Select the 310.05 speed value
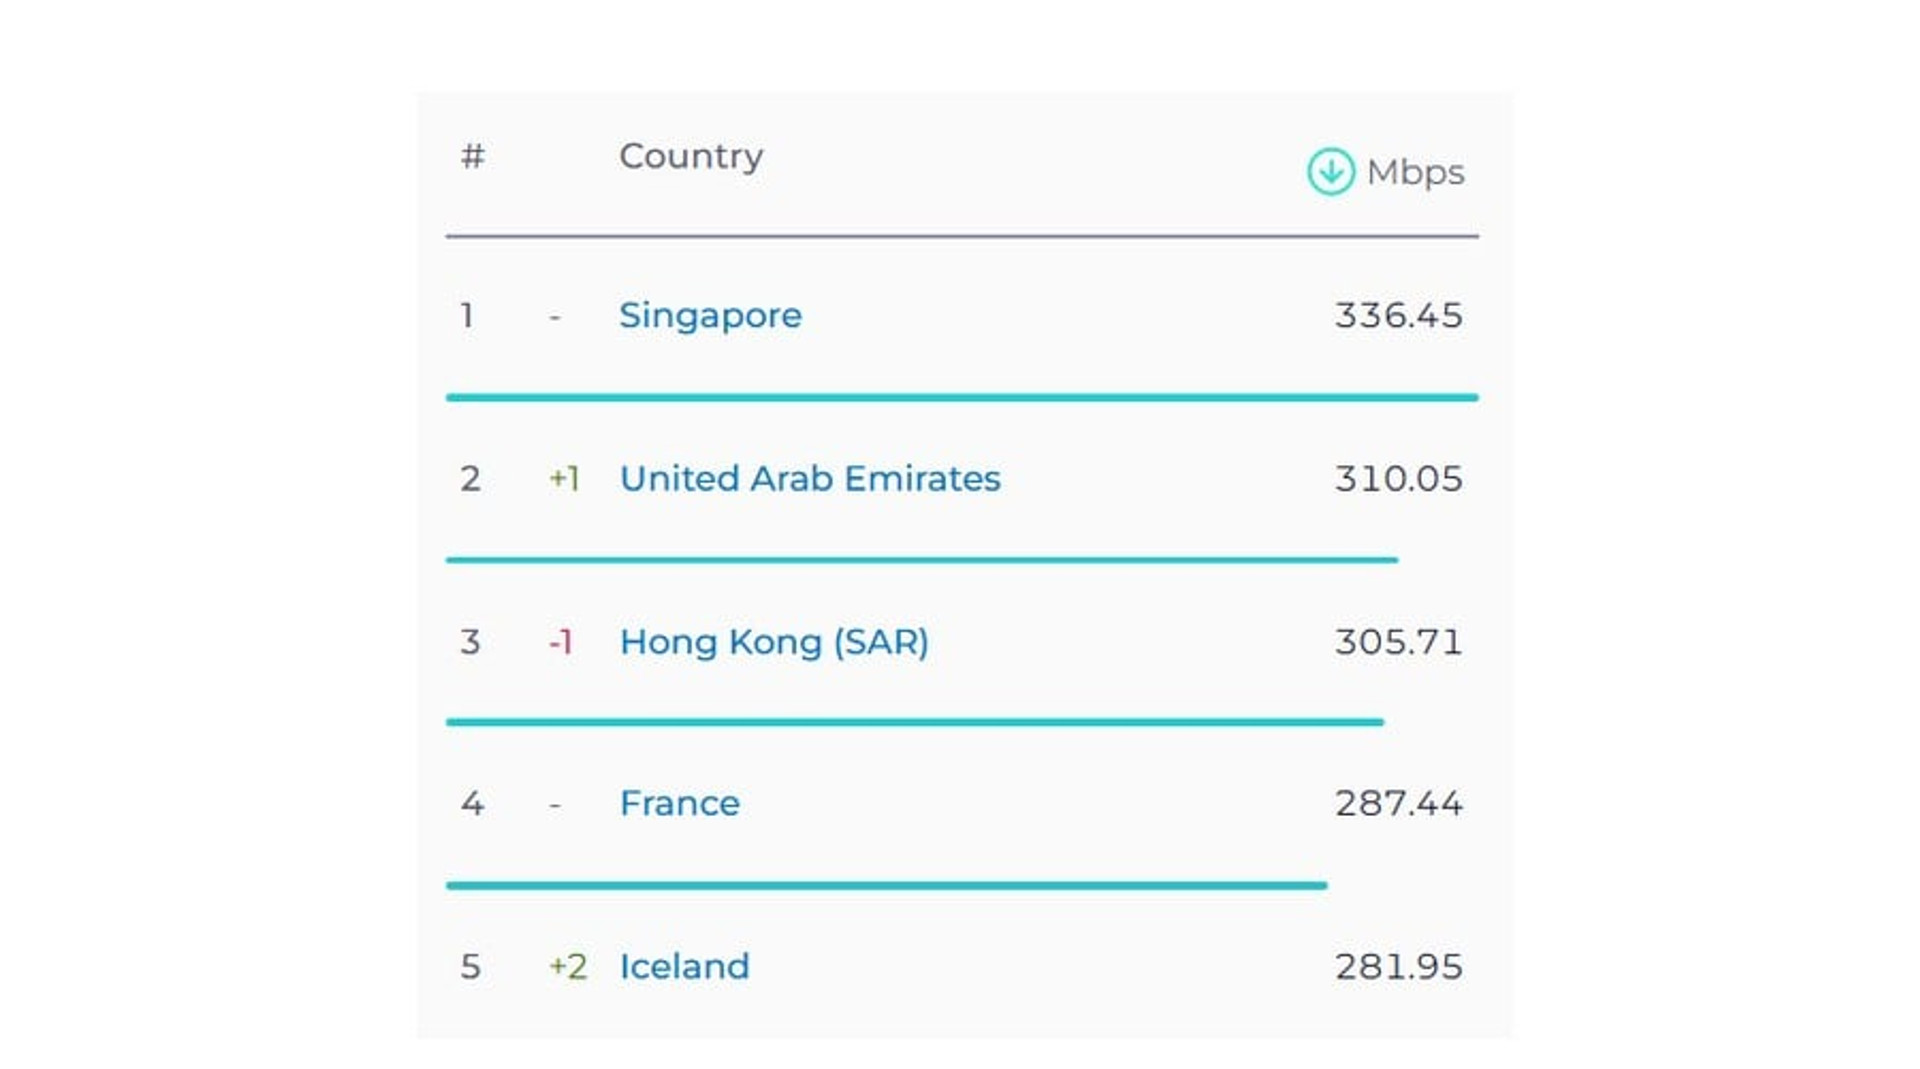Viewport: 1920px width, 1069px height. point(1398,479)
